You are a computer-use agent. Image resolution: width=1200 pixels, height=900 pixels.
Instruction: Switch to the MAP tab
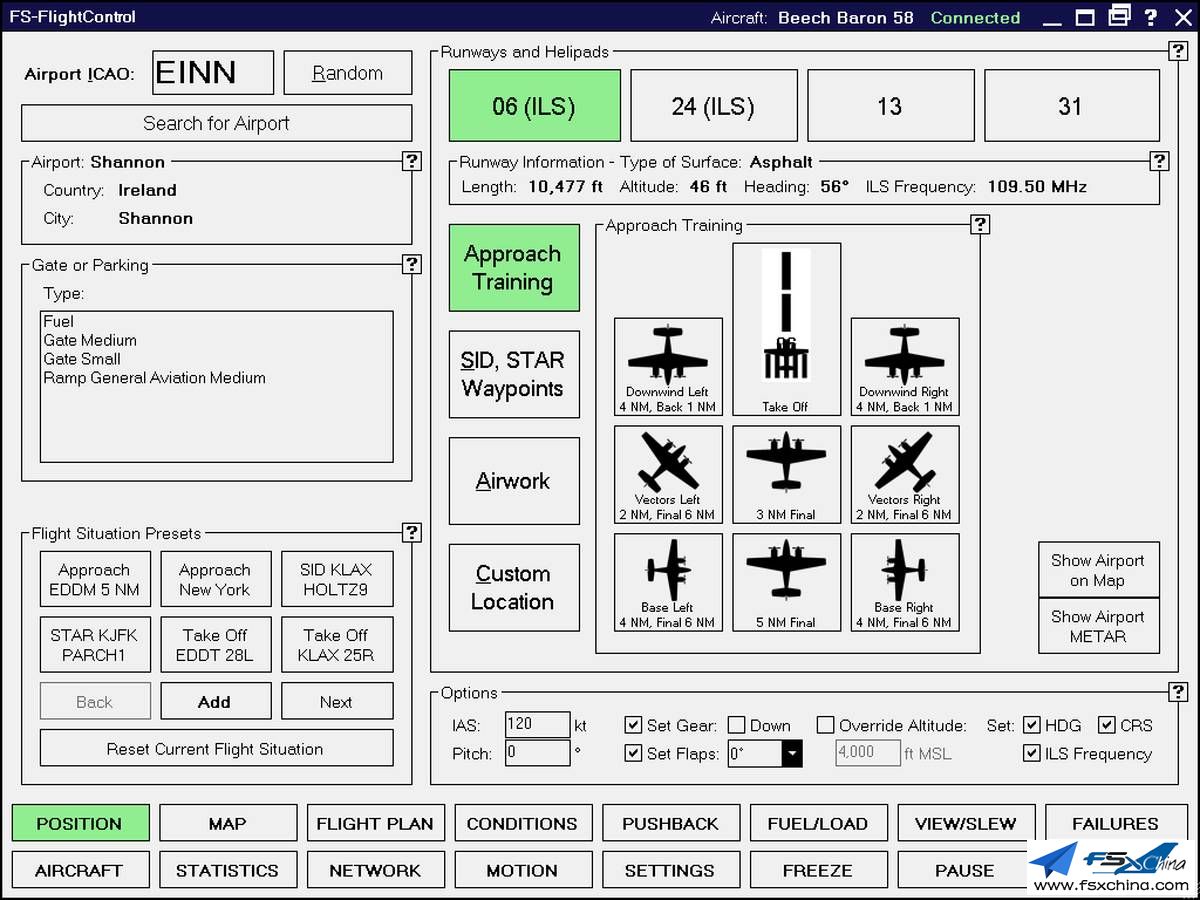(x=228, y=823)
